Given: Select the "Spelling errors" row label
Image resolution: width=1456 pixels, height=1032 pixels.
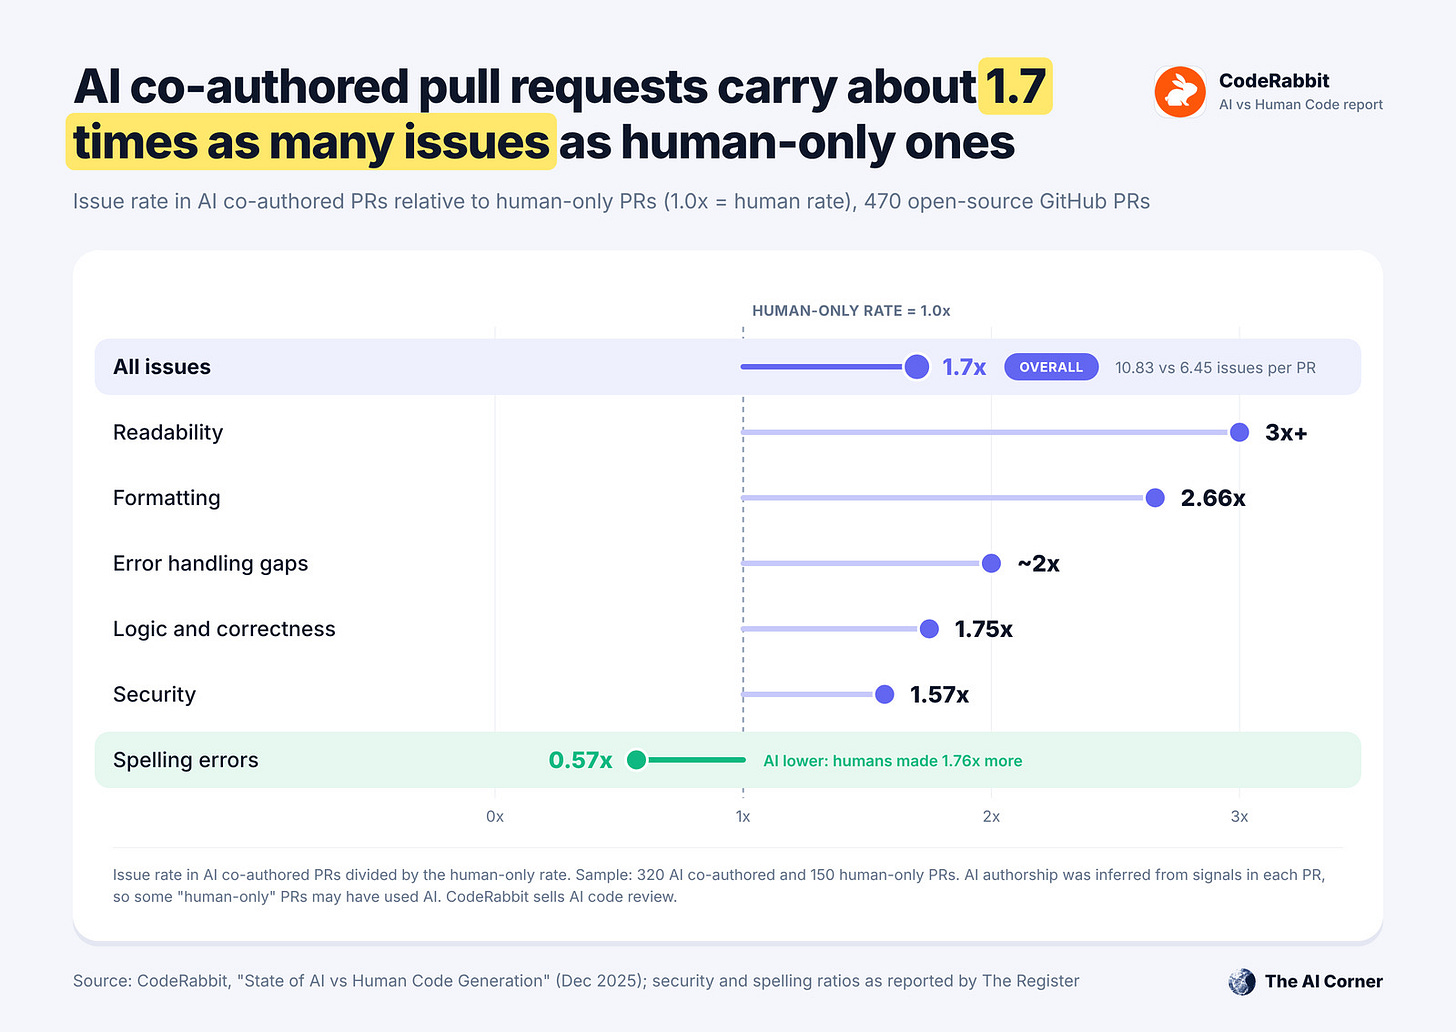Looking at the screenshot, I should 185,760.
